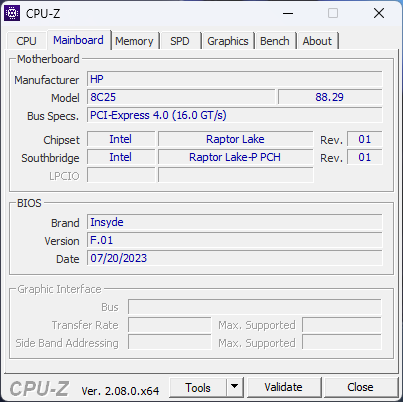Click the BIOS Date field 07/20/2023
403x402 pixels.
[x=235, y=258]
